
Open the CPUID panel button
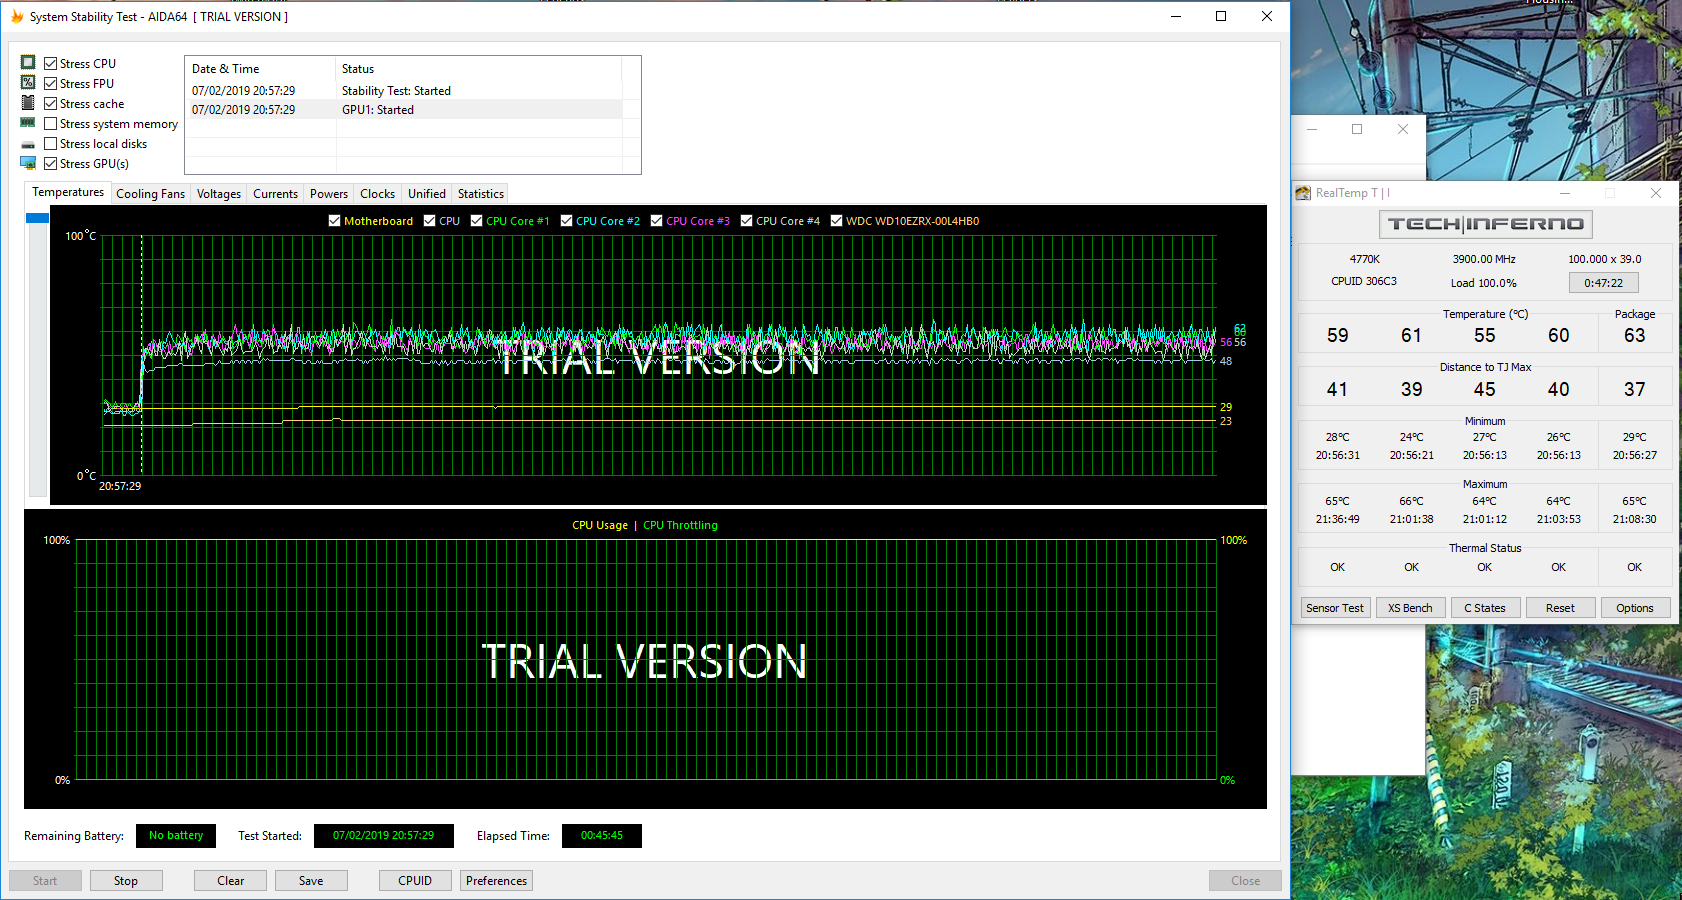(415, 881)
